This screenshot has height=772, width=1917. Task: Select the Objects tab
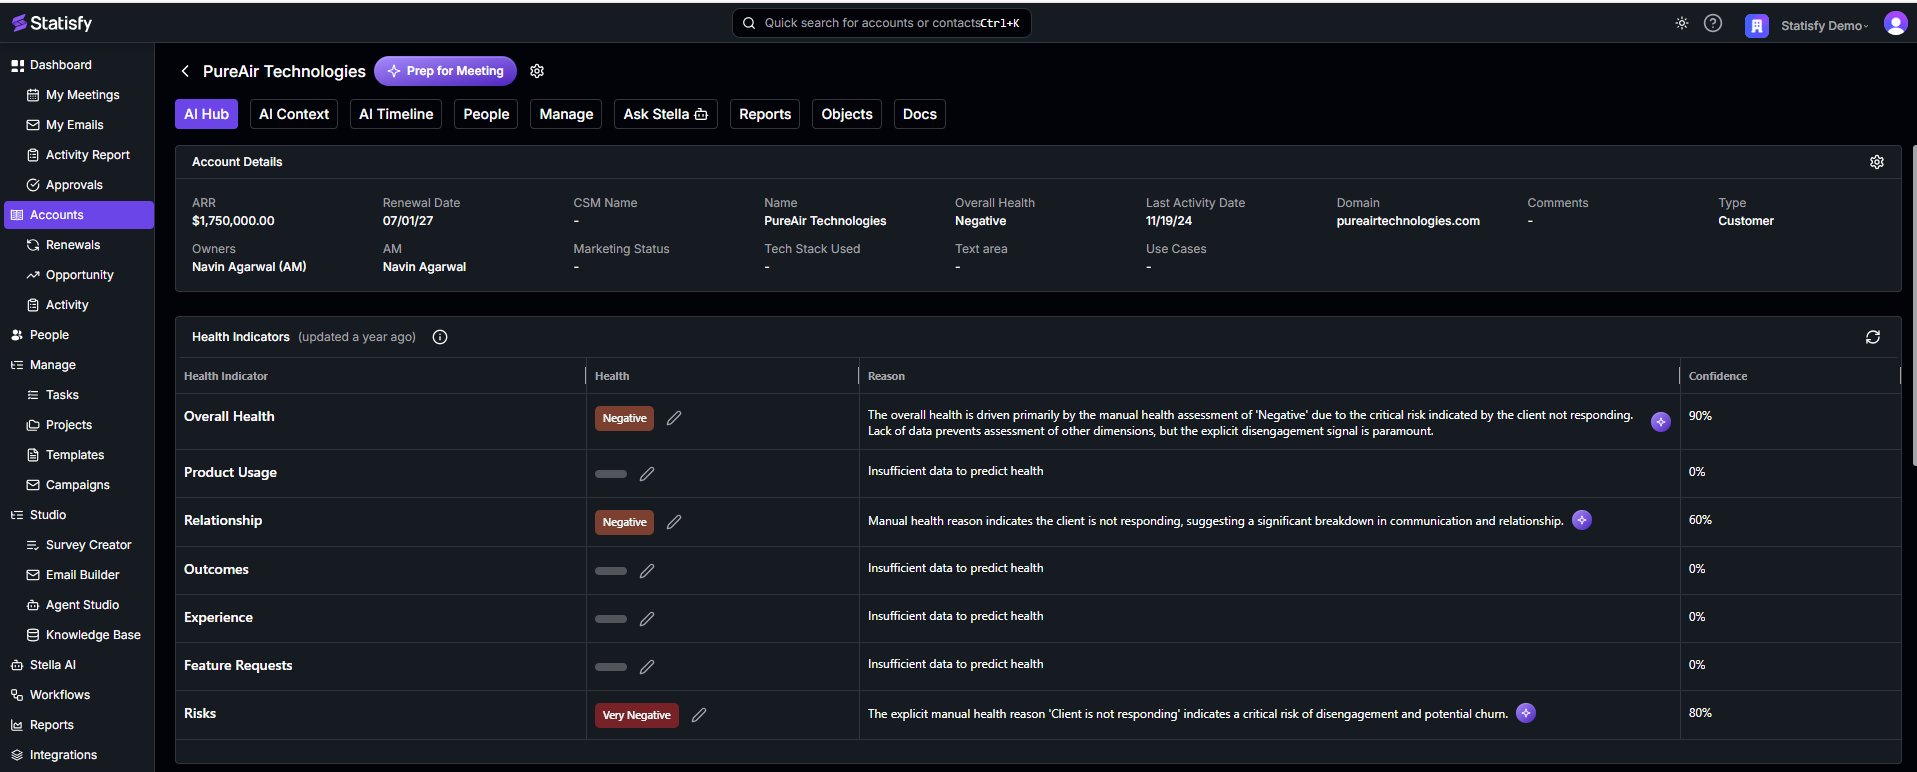click(x=847, y=114)
